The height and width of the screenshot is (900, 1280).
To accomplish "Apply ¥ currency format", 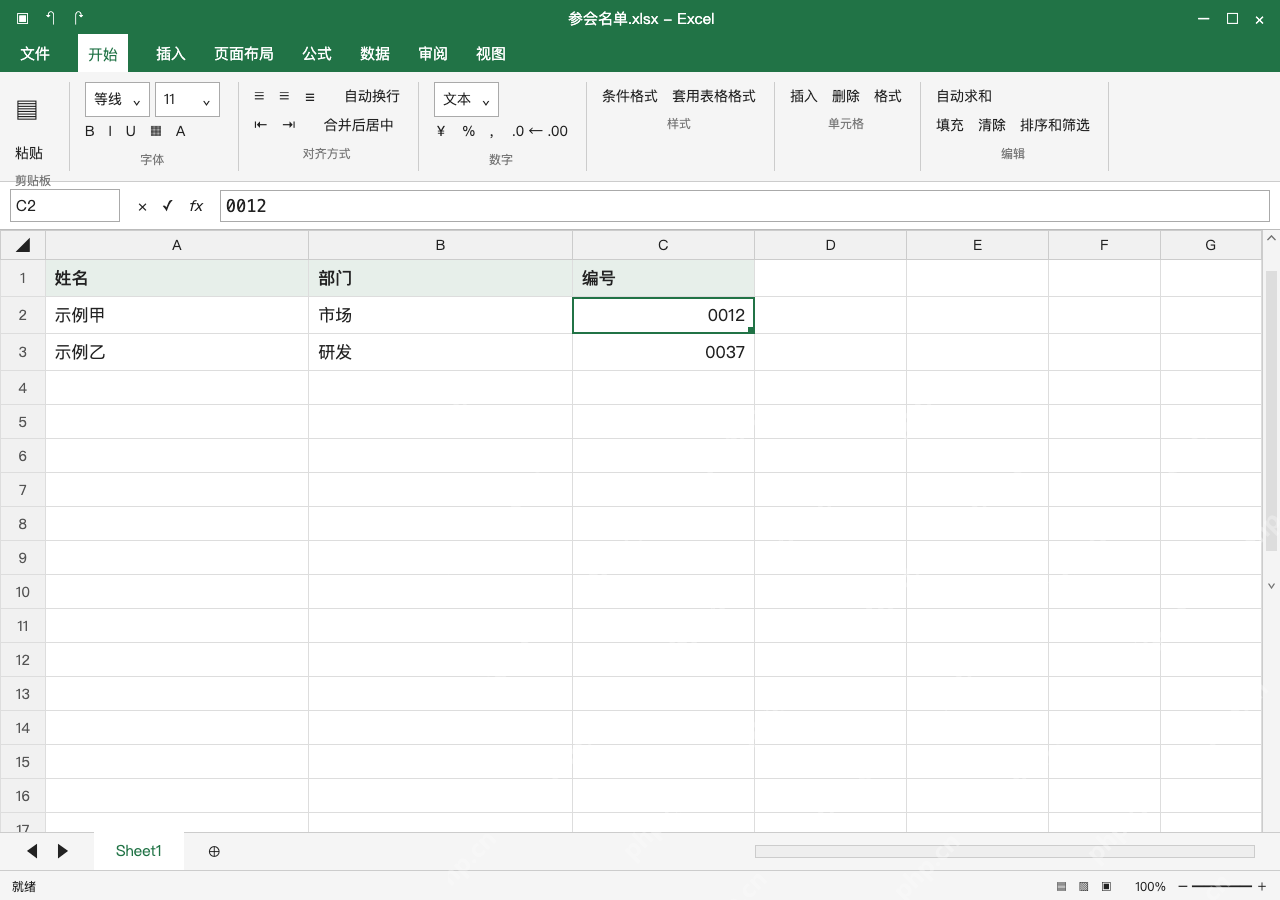I will tap(441, 131).
